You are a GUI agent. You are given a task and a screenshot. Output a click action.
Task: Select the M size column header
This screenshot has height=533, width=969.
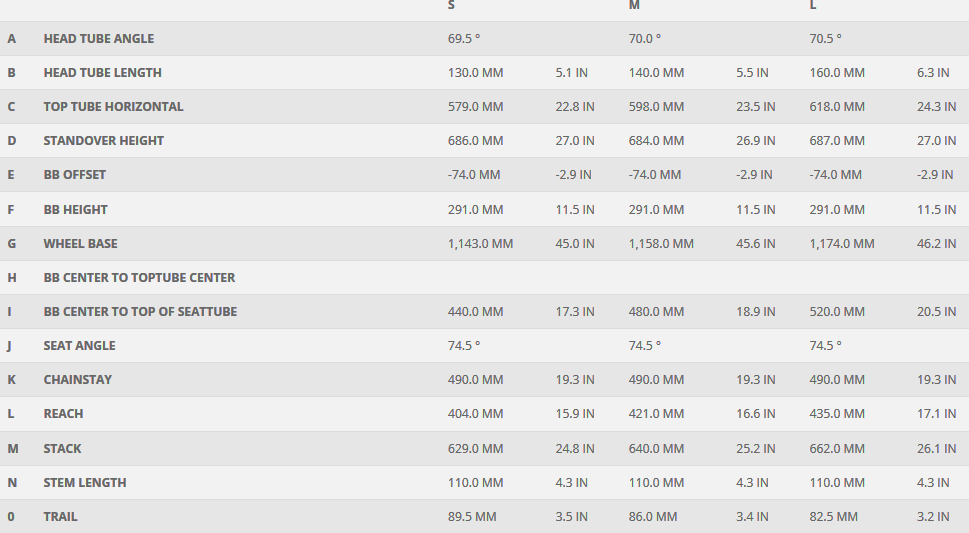coord(634,5)
